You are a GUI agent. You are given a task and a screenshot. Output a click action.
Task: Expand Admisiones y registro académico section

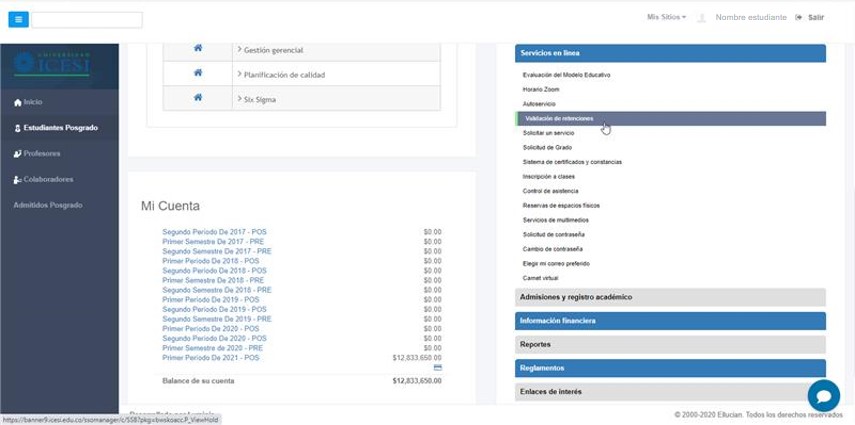[x=670, y=297]
